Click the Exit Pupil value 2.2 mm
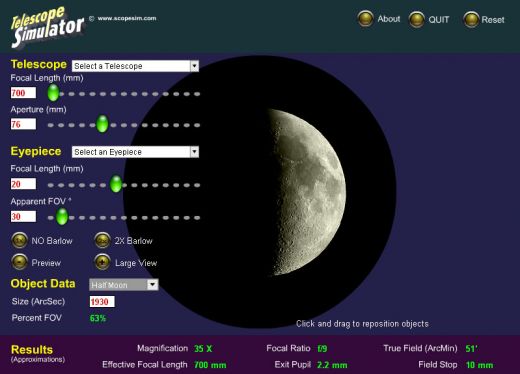Screen dimensions: 520x374 [x=332, y=365]
